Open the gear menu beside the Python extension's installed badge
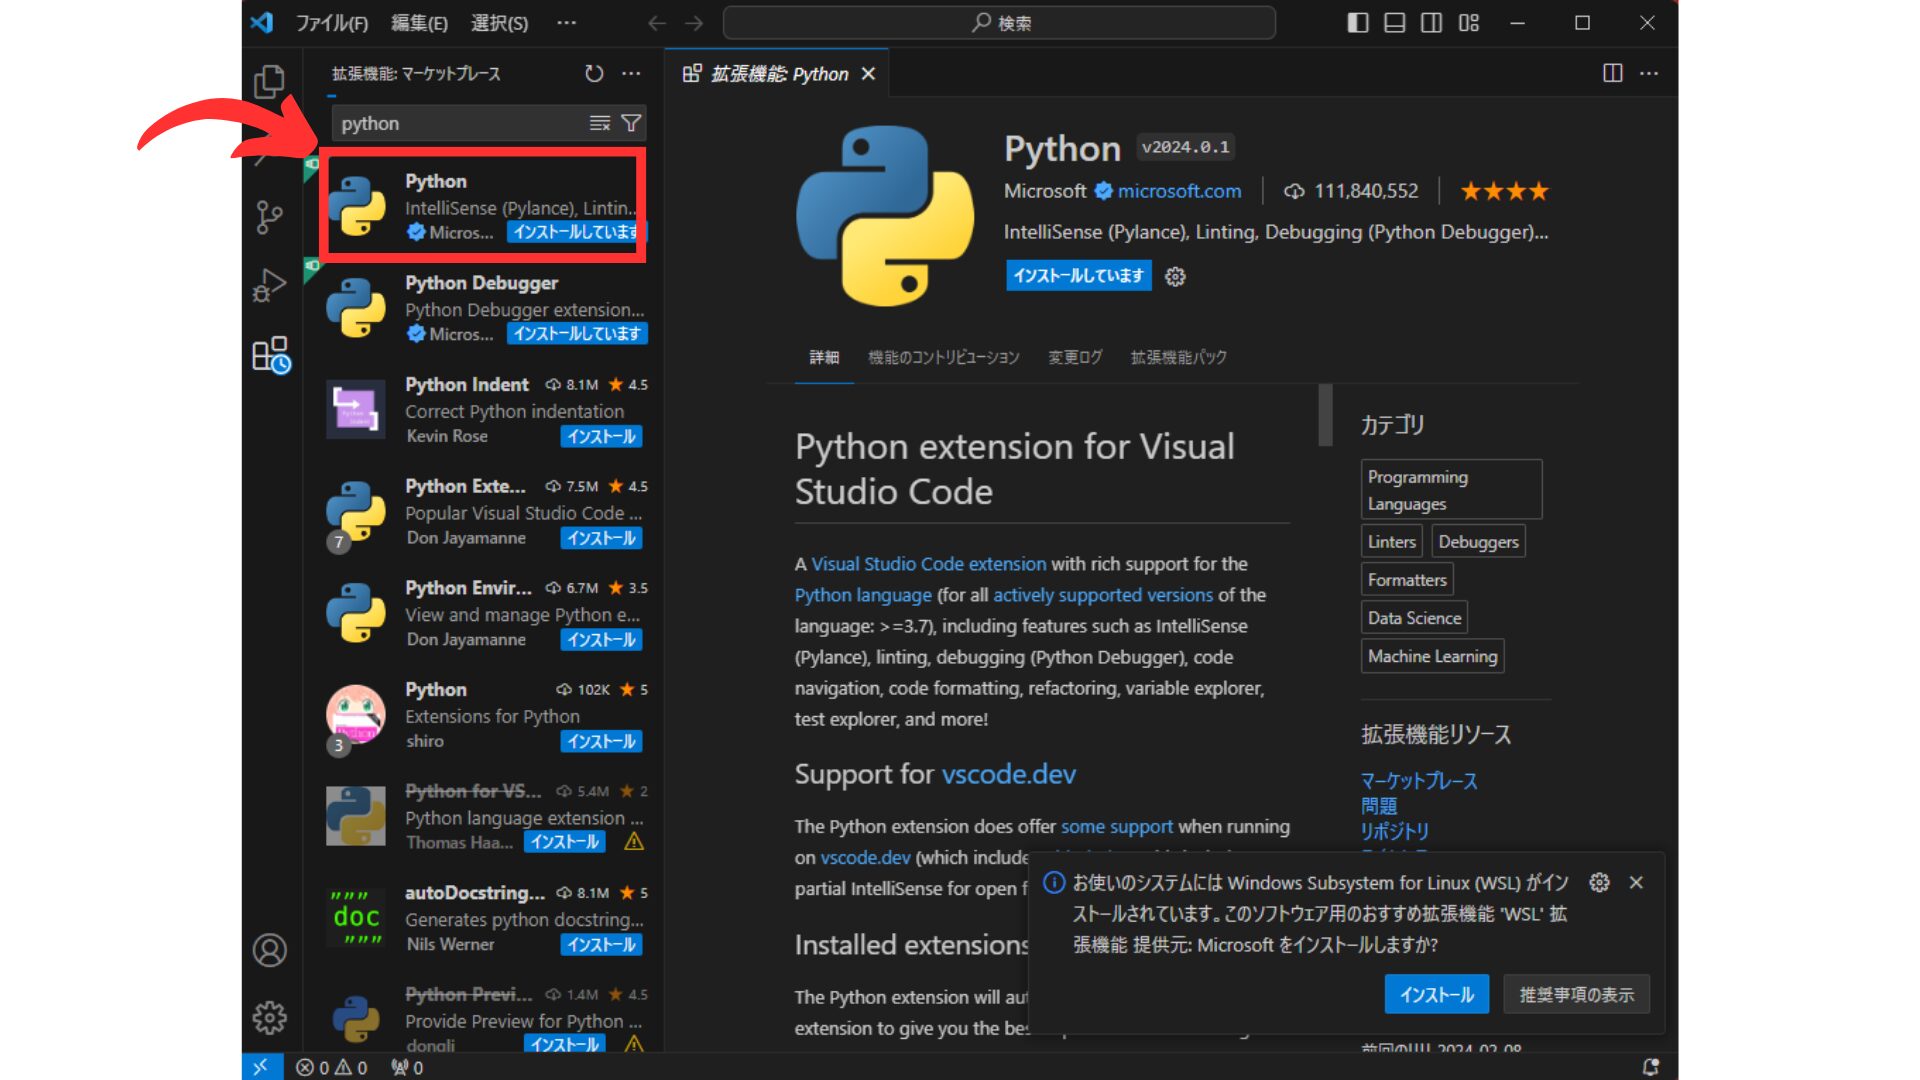 pos(1175,277)
